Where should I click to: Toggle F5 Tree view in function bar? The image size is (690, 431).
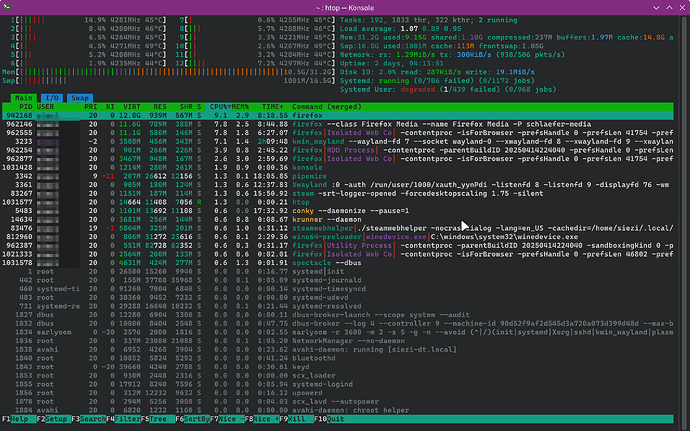coord(158,419)
